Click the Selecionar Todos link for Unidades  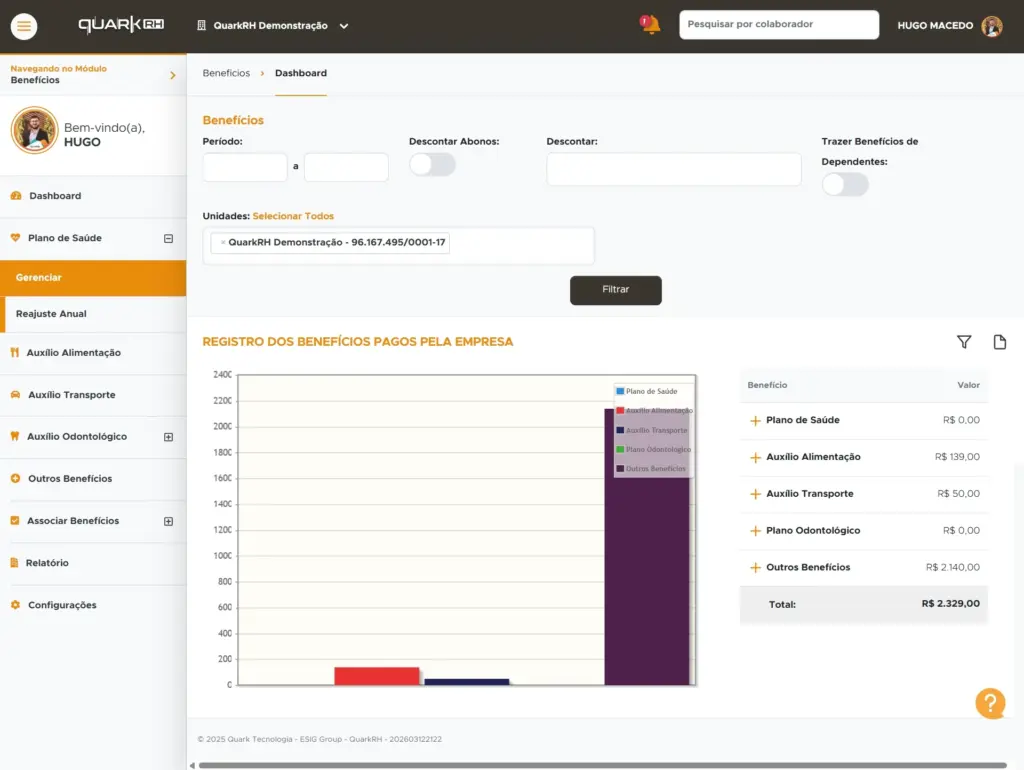click(293, 215)
